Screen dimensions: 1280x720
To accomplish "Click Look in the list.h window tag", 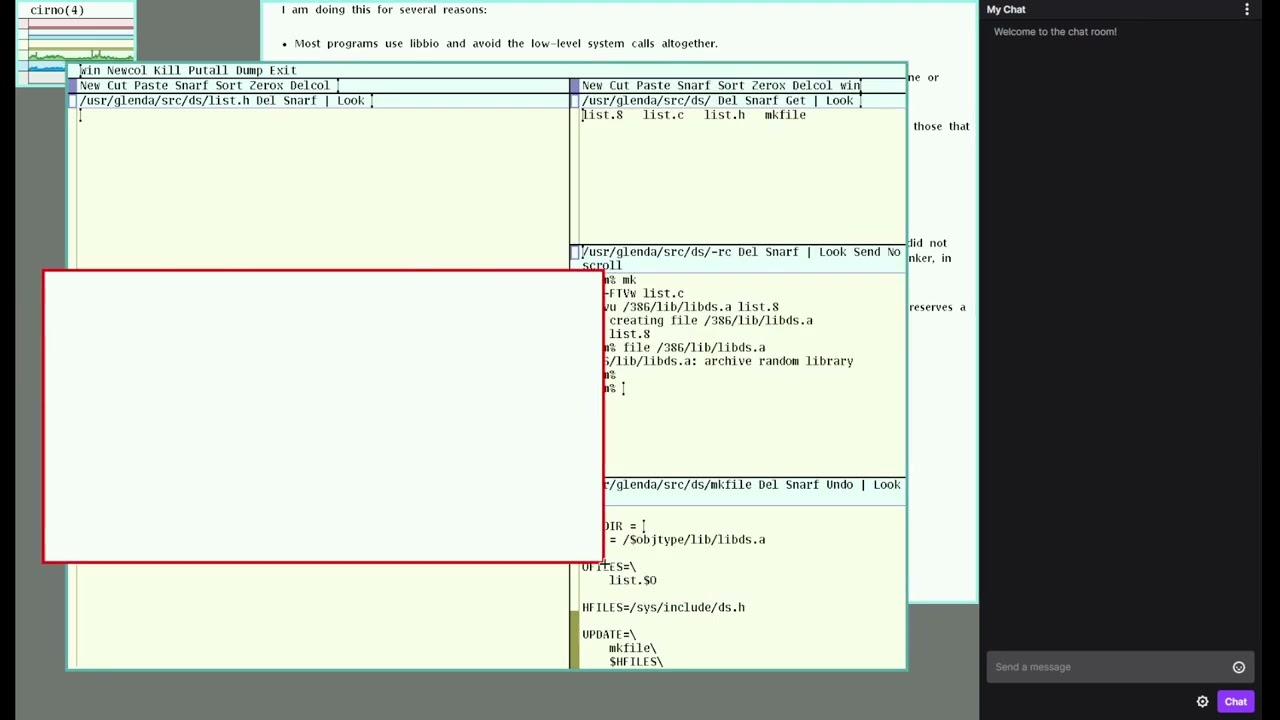I will [x=351, y=101].
